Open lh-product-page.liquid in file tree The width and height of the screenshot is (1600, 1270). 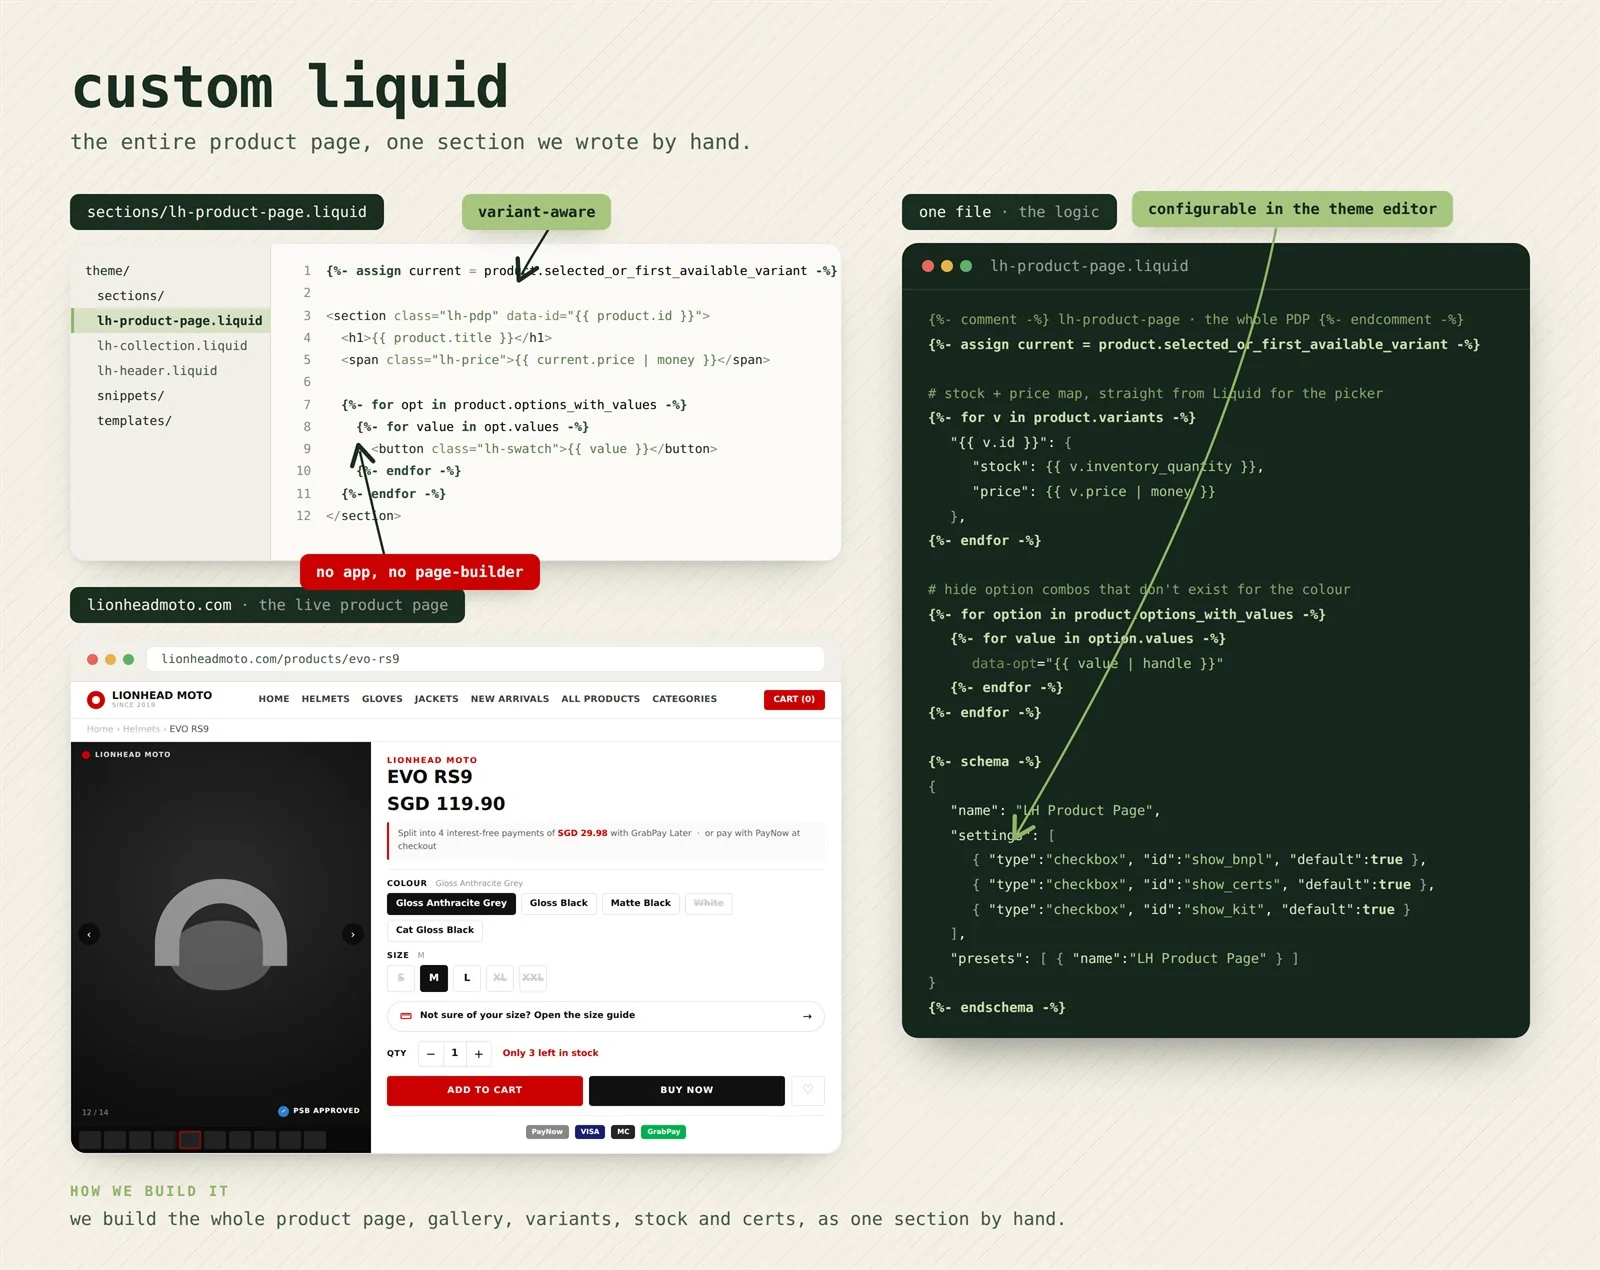[172, 321]
